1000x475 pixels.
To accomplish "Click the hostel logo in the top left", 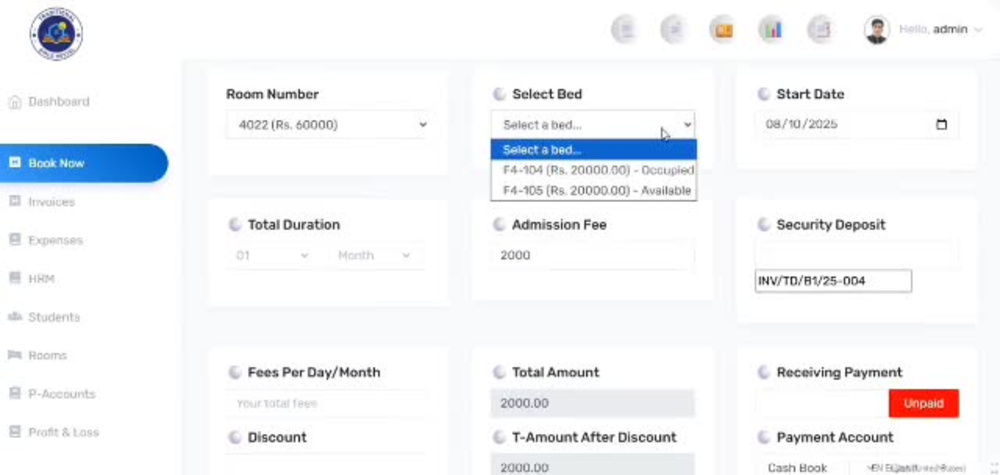I will click(x=56, y=34).
